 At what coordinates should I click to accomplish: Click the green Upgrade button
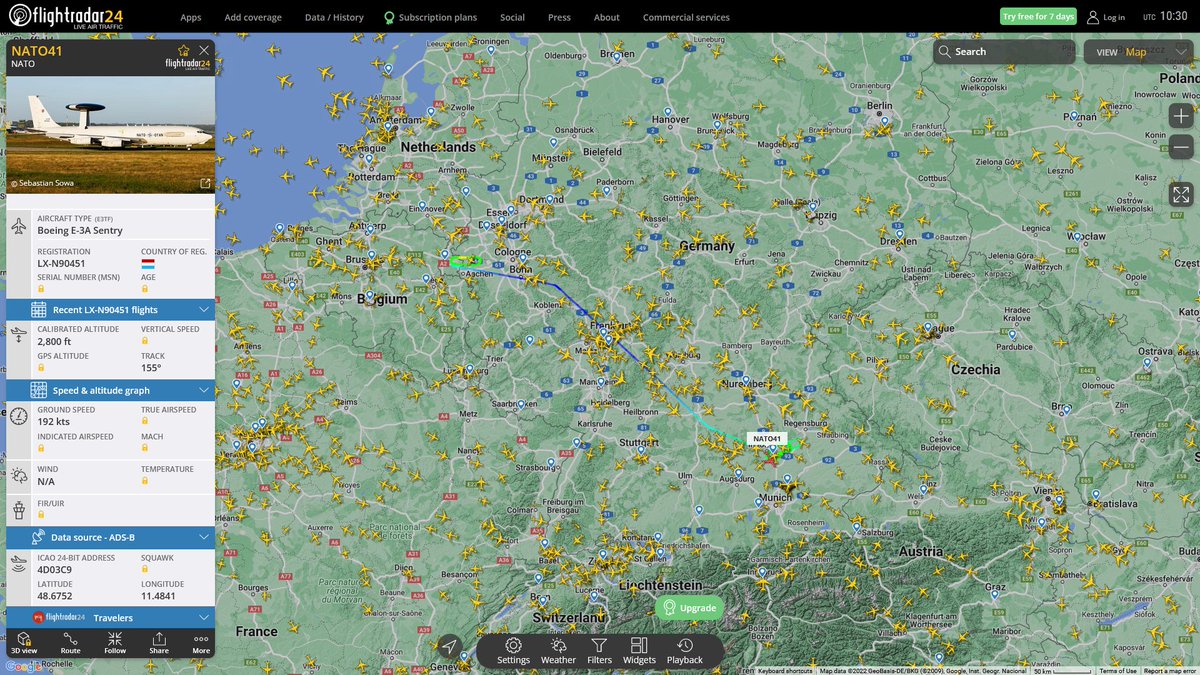690,608
